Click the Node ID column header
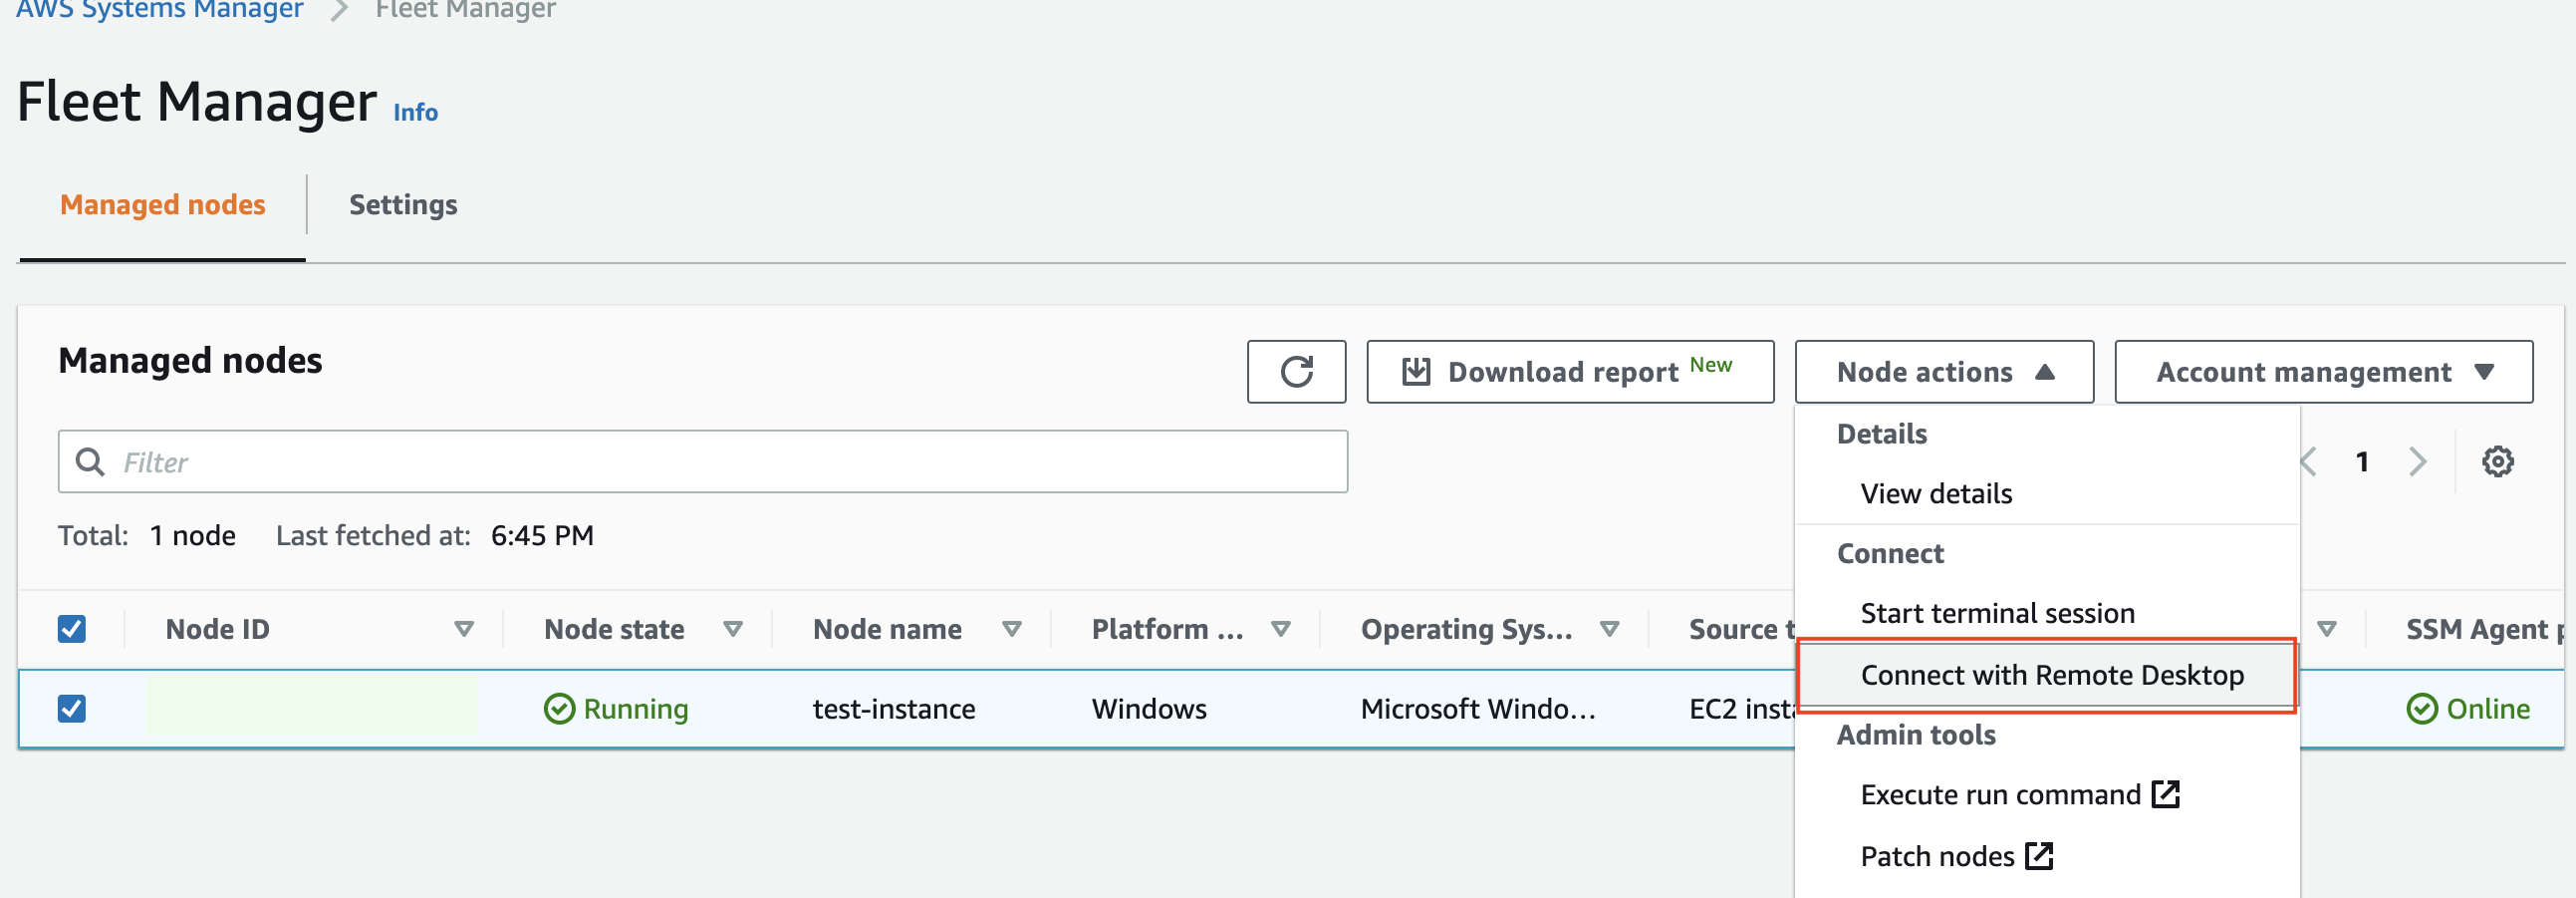The width and height of the screenshot is (2576, 898). pos(217,629)
